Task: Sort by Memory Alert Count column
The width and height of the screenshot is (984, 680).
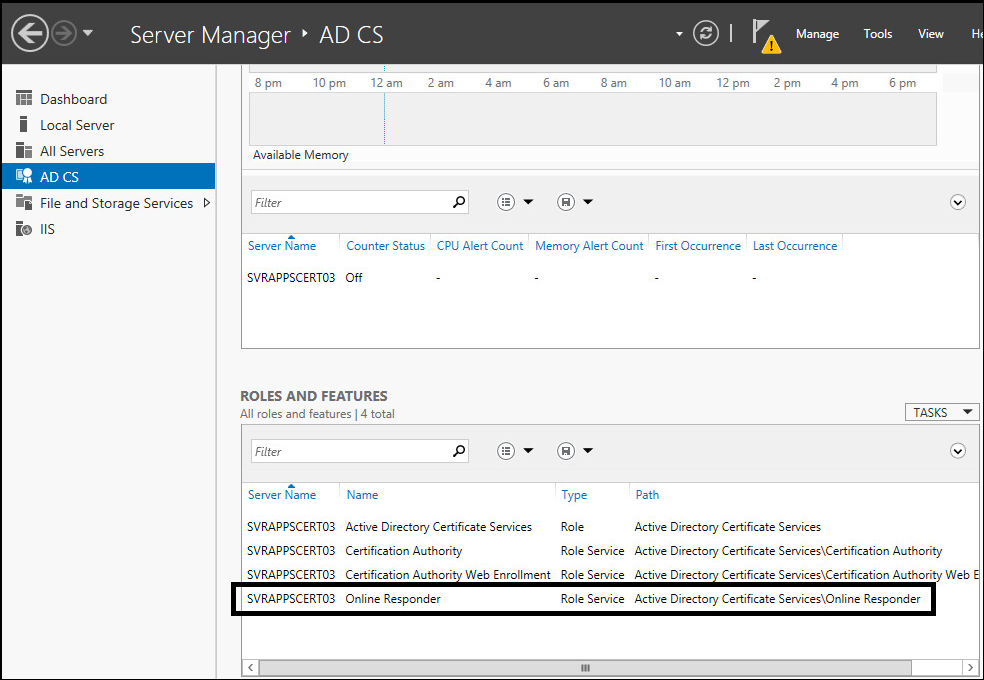Action: (x=589, y=246)
